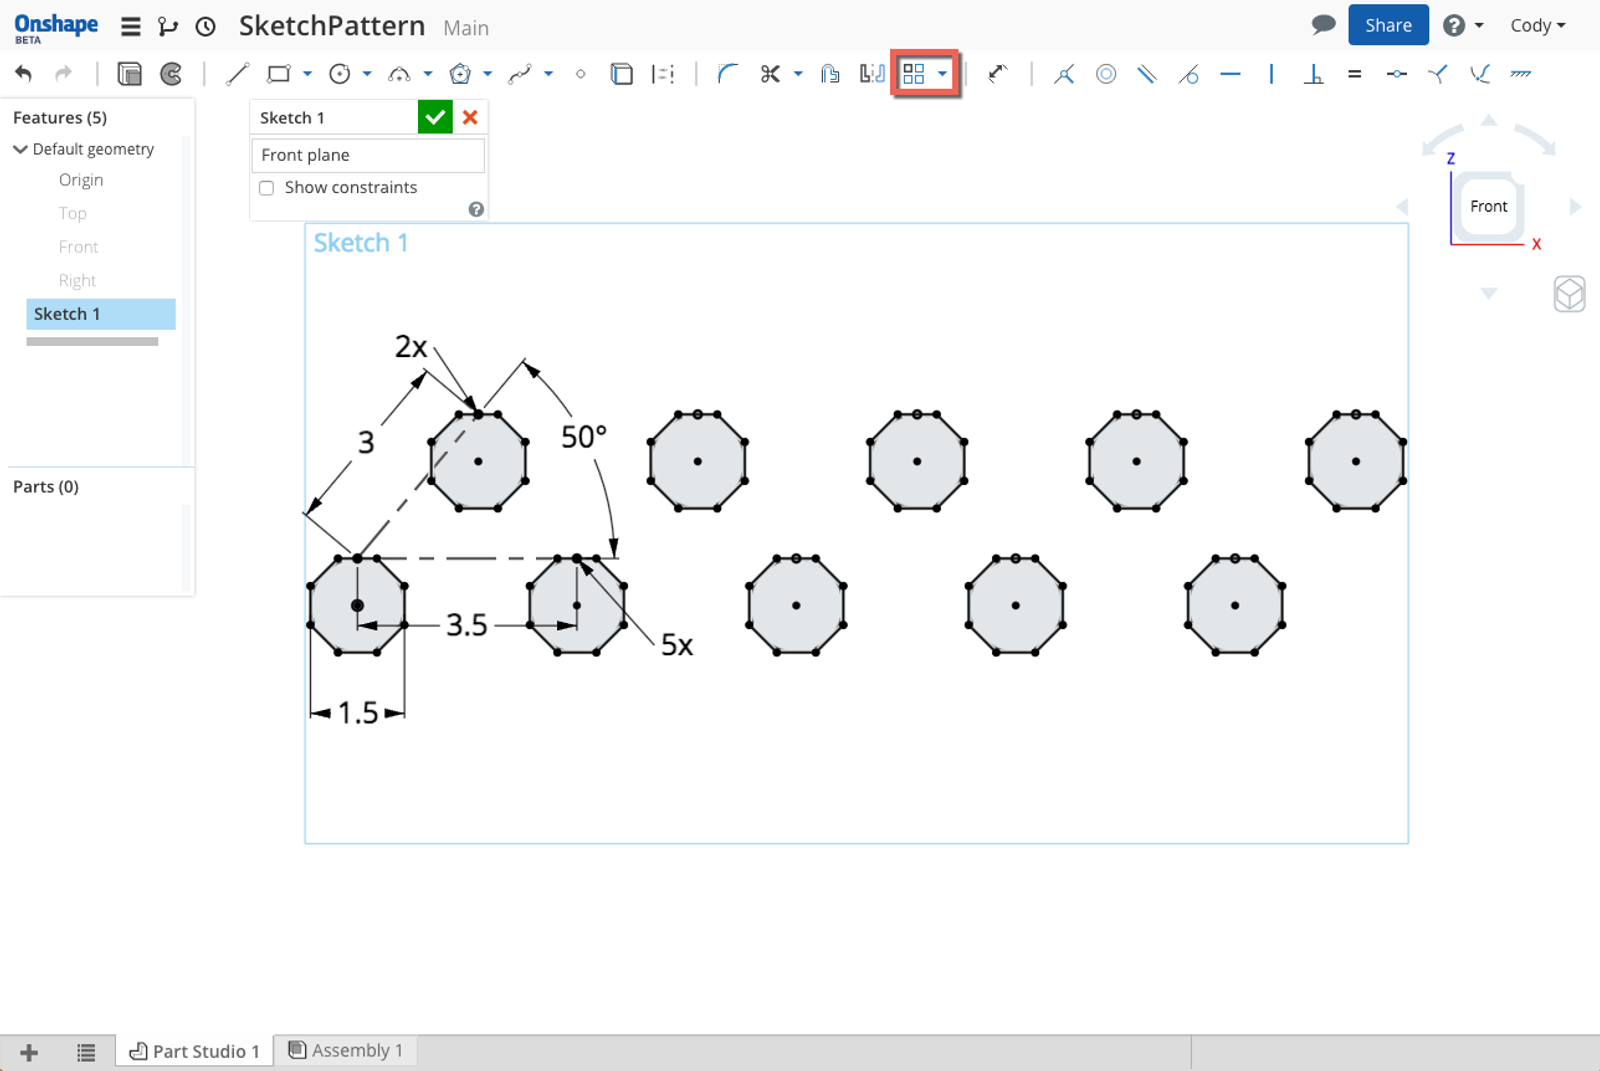Apply the Equal constraint
Screen dimensions: 1600x1071
[1354, 74]
